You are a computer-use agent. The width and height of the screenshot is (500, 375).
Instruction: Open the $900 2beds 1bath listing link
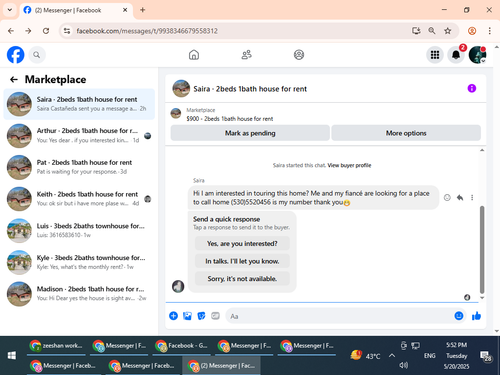click(x=230, y=119)
